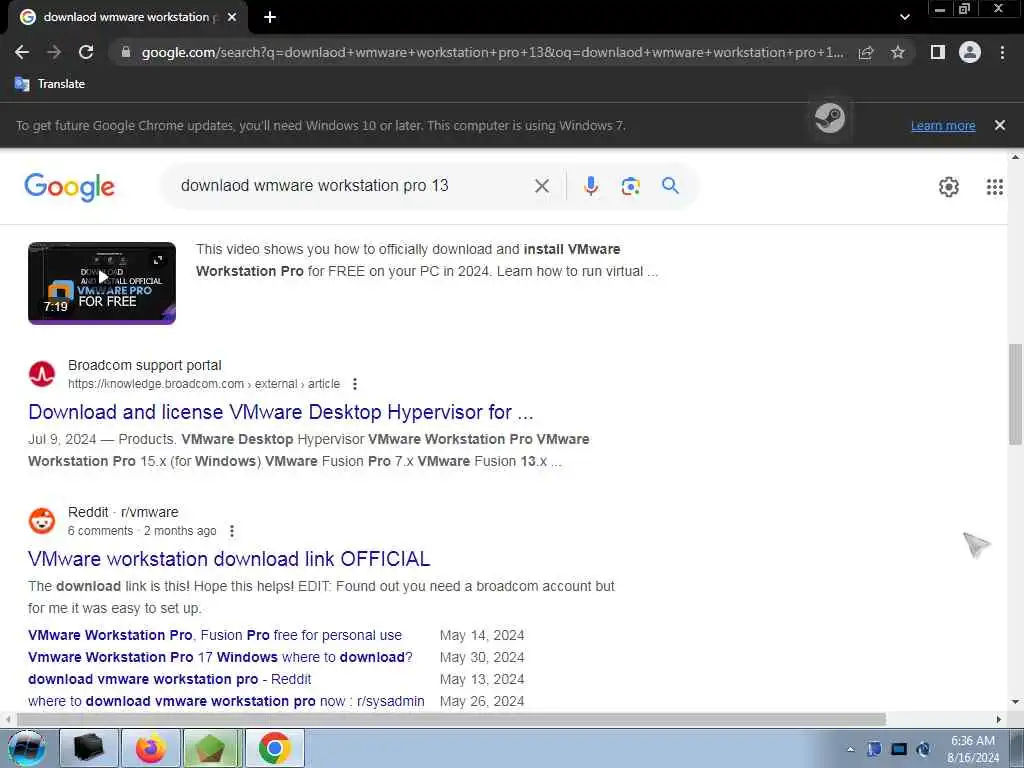
Task: Show hidden system tray icons
Action: [x=850, y=749]
